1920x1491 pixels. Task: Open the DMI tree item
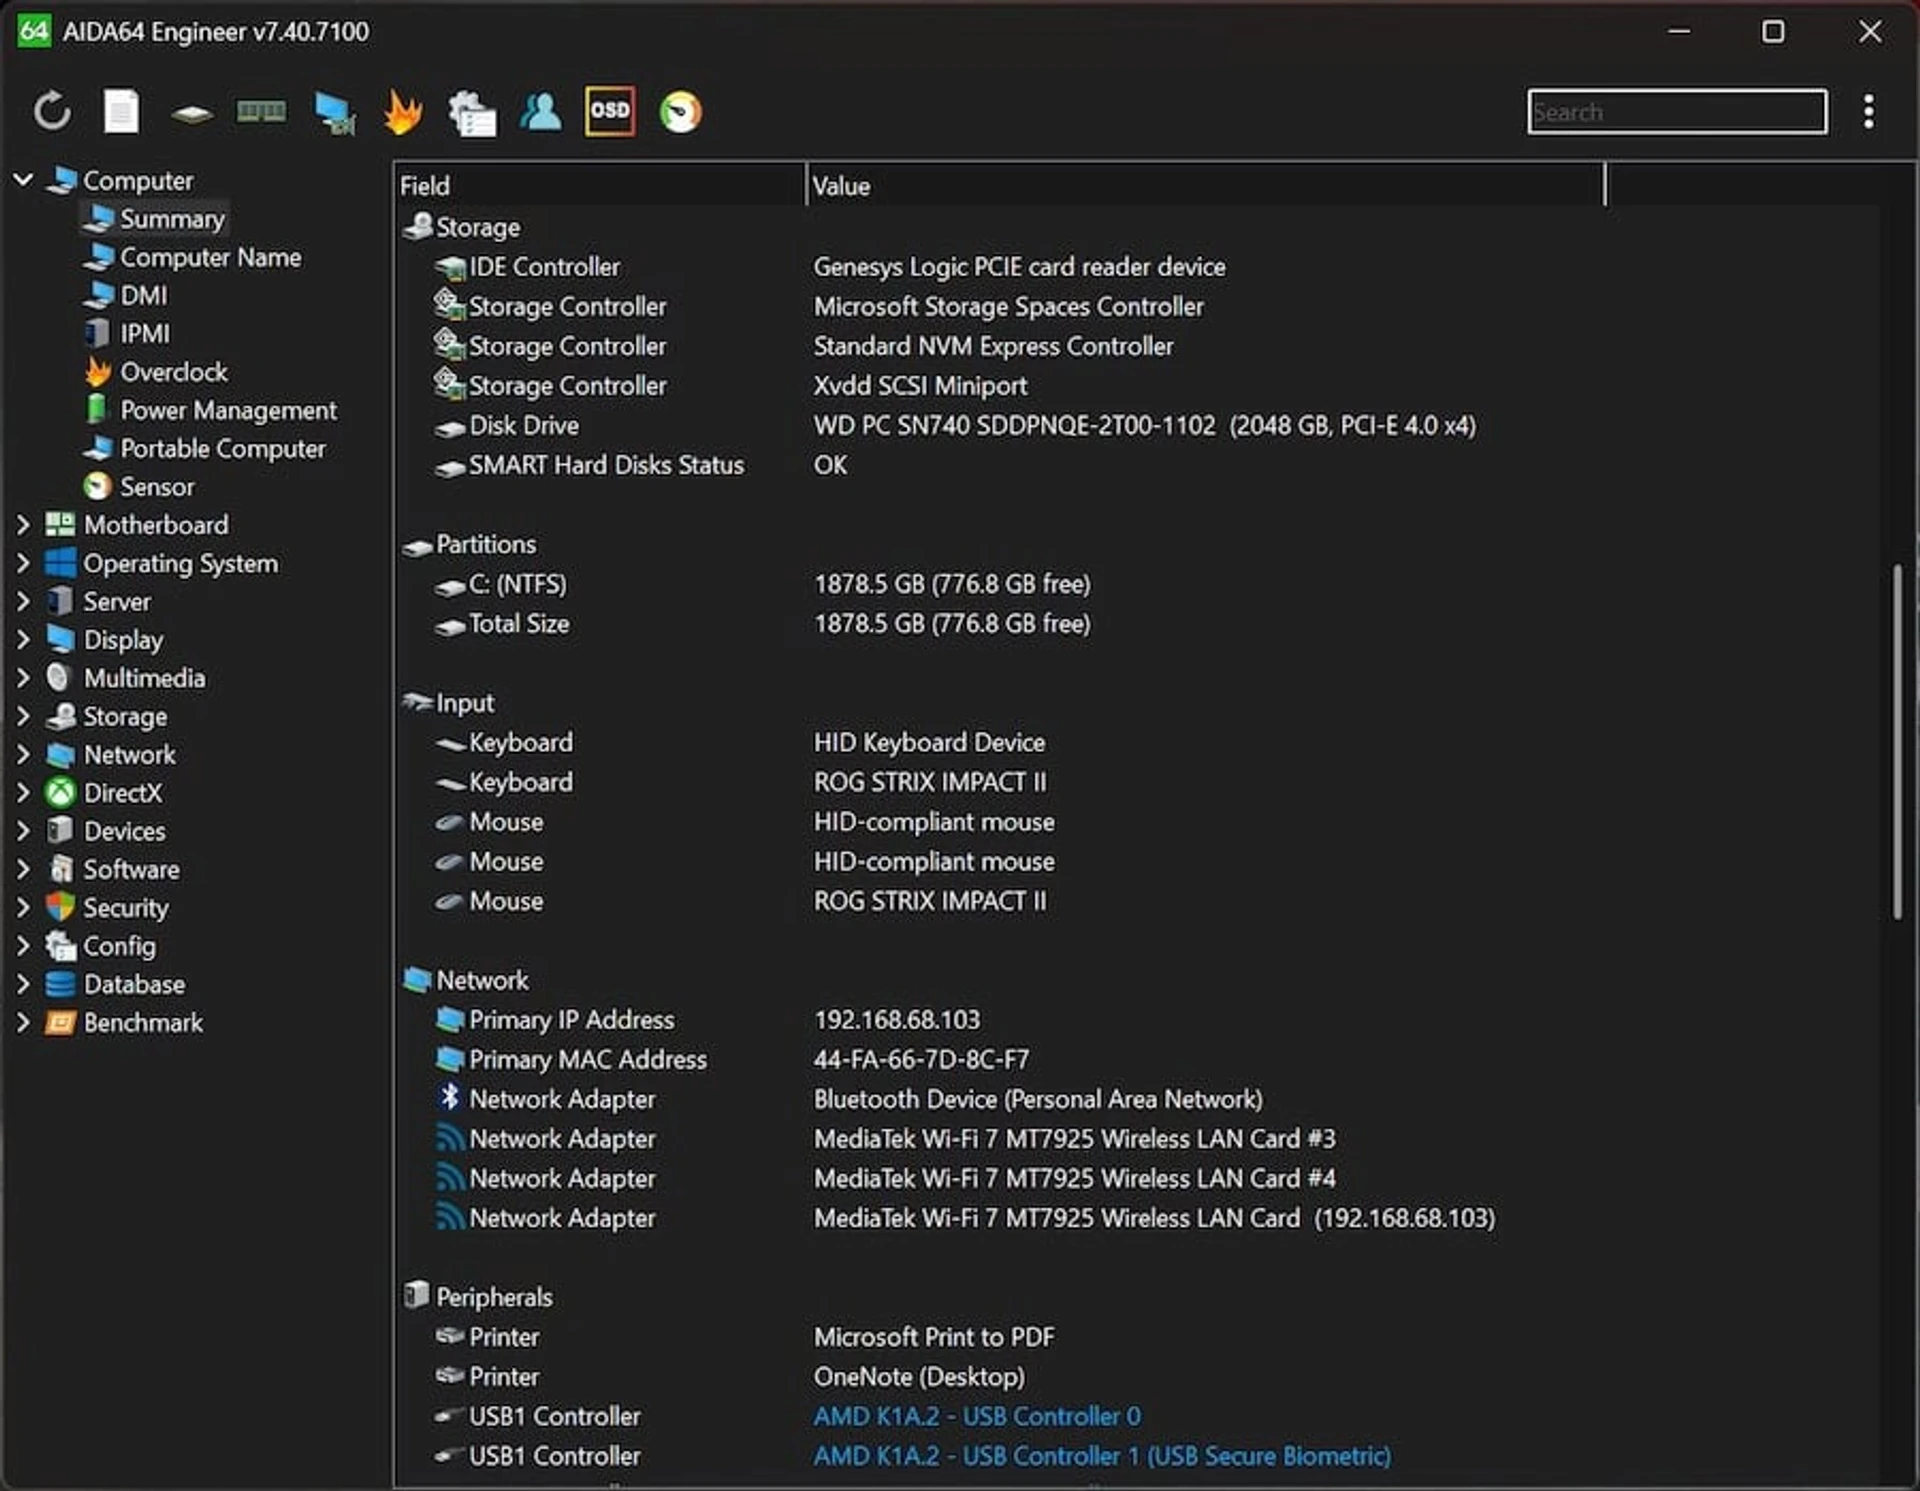point(144,295)
